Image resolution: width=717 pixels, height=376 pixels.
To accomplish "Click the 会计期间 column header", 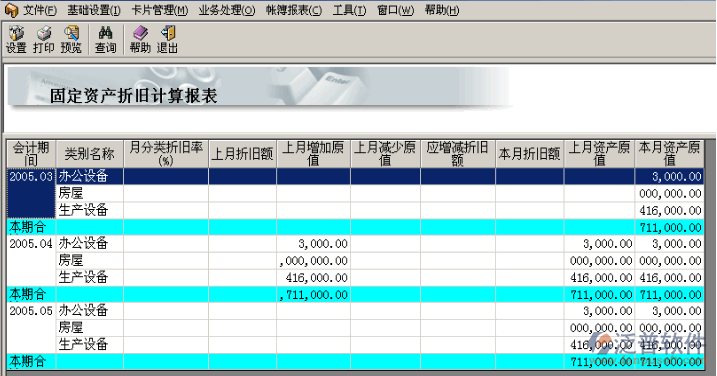I will pyautogui.click(x=31, y=154).
